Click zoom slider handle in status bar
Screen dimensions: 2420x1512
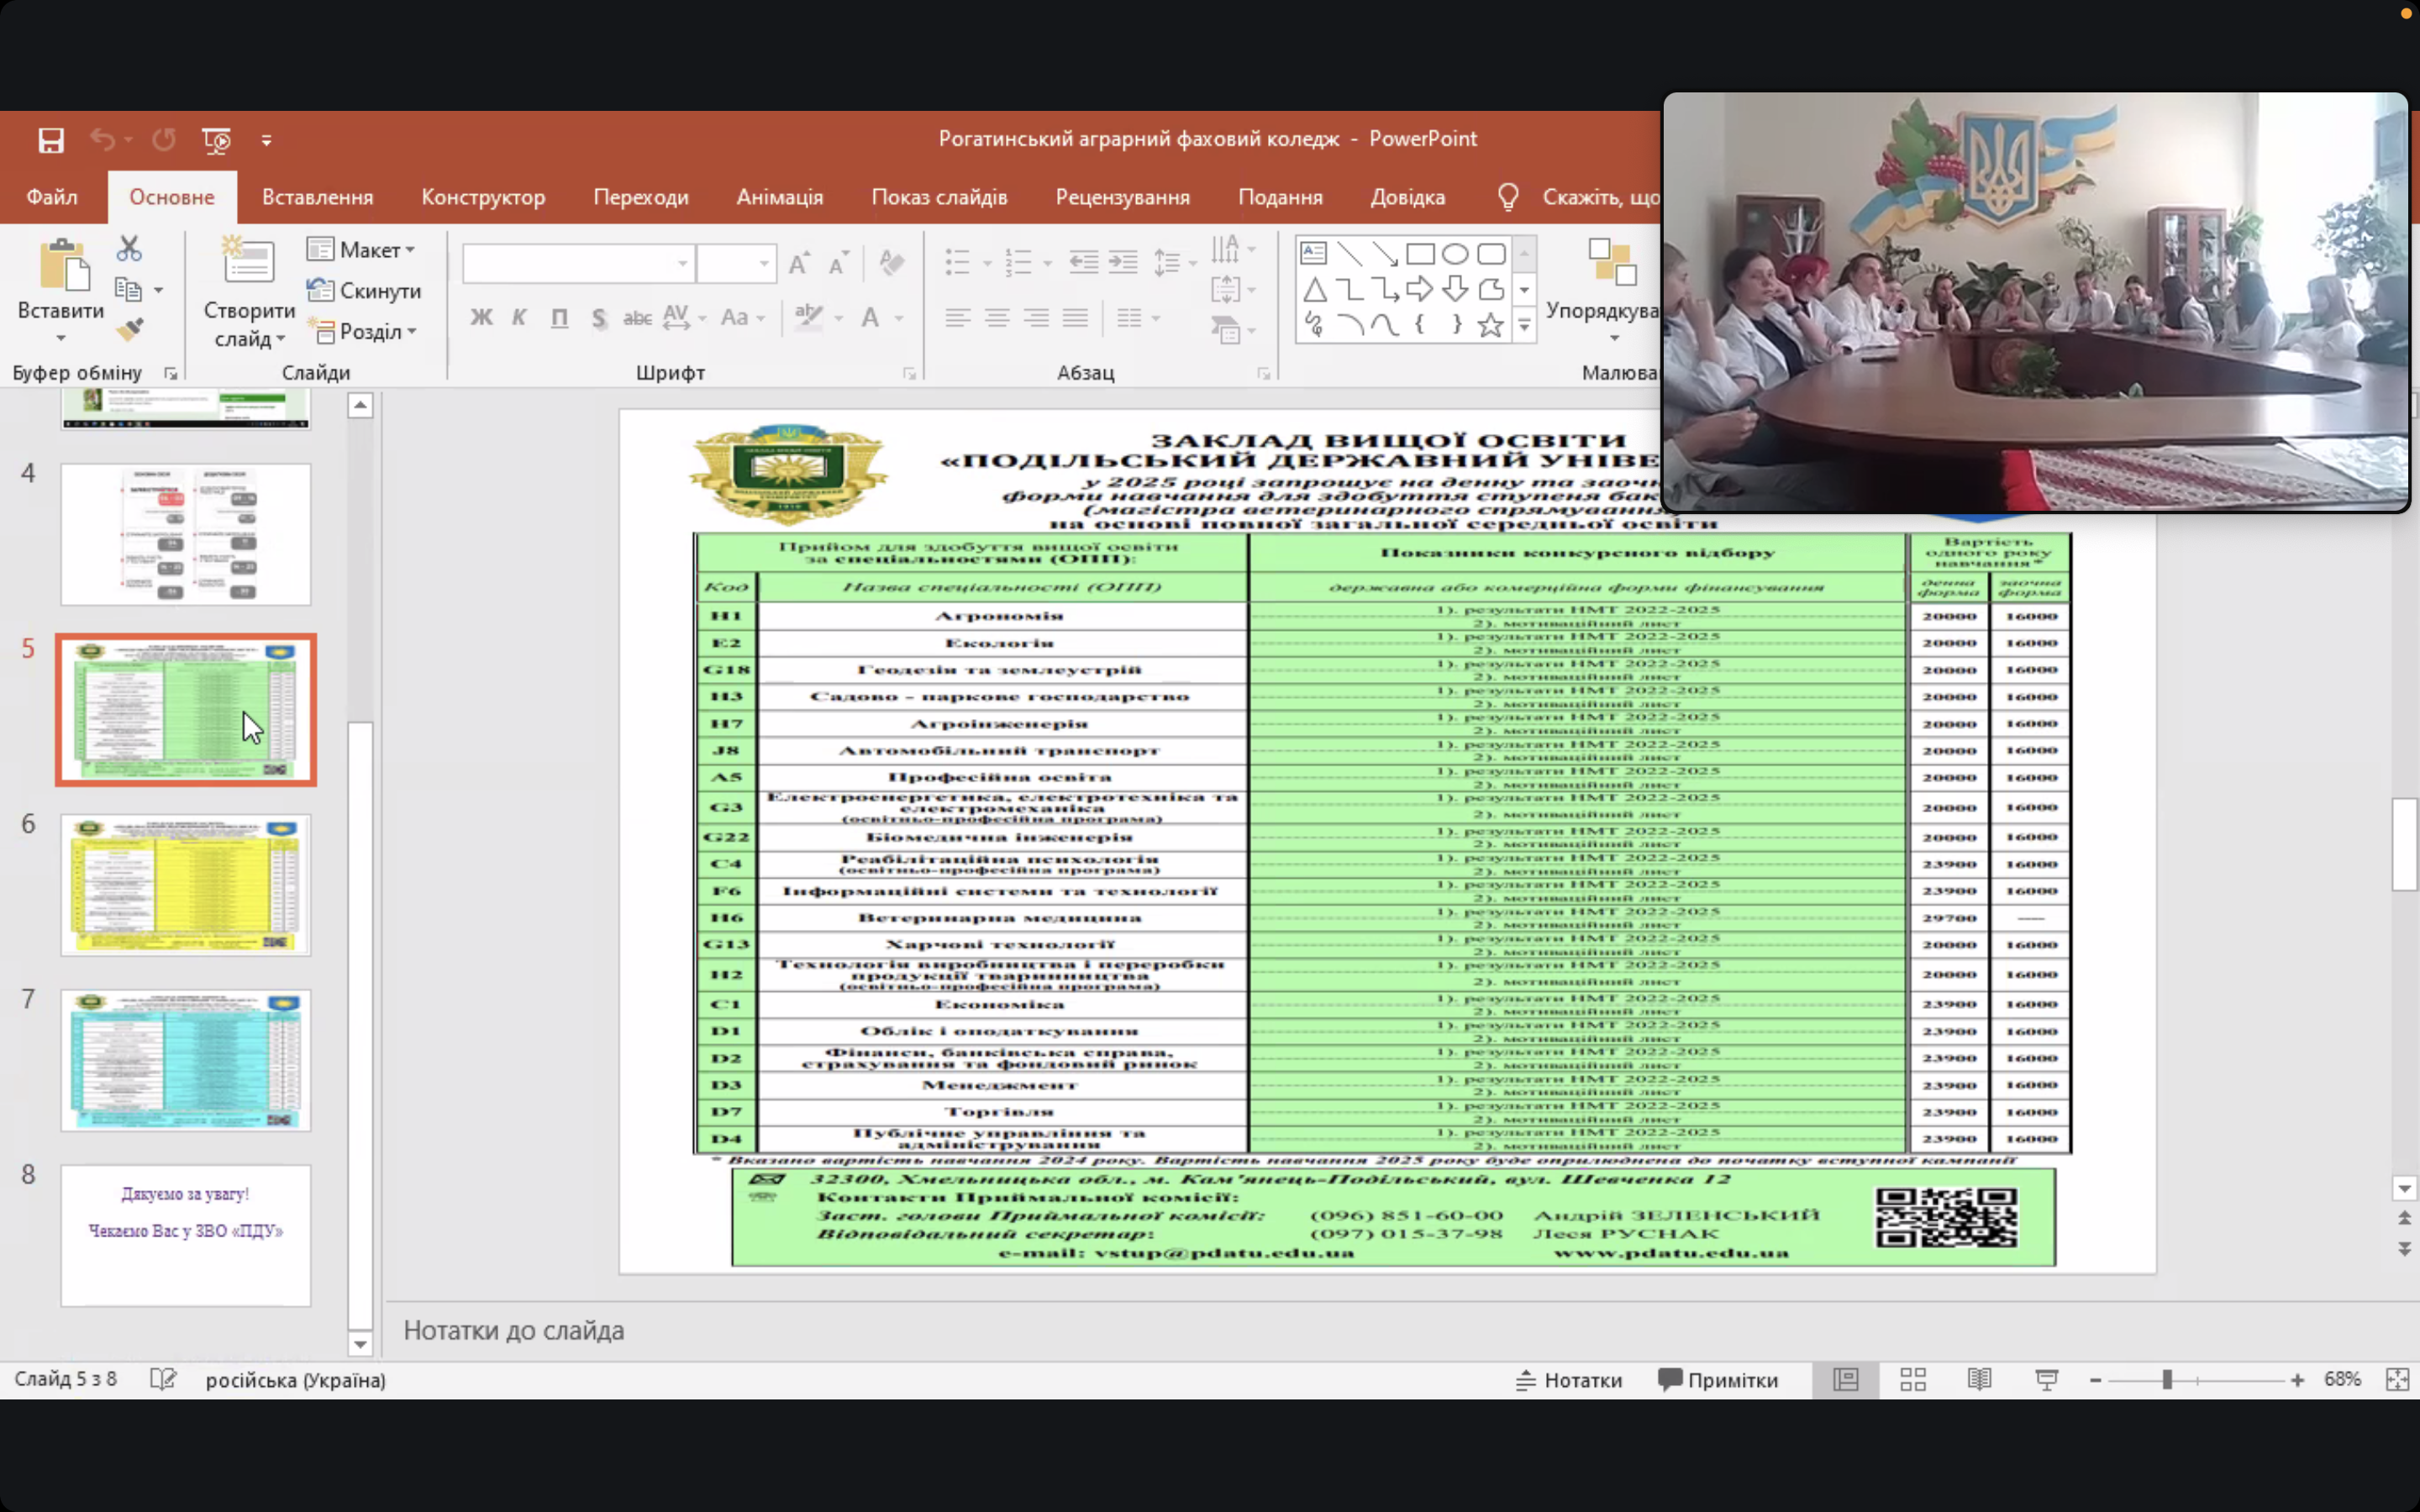tap(2167, 1380)
